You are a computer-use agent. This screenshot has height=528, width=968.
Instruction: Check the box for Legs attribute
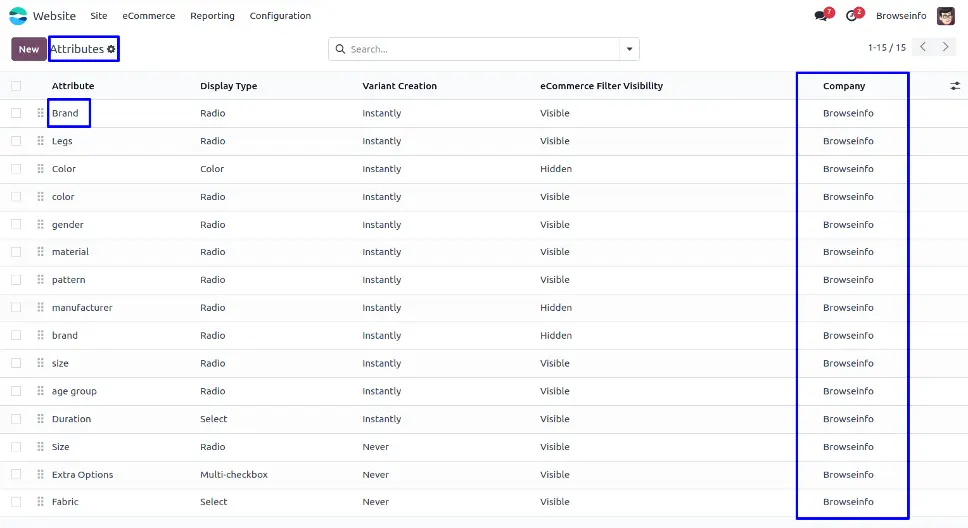pos(16,141)
